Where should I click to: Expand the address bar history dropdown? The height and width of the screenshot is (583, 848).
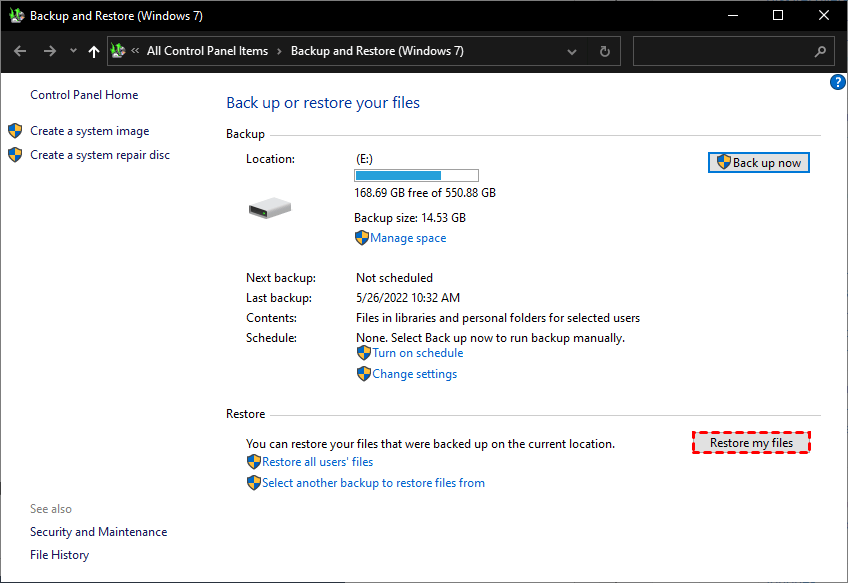point(572,51)
